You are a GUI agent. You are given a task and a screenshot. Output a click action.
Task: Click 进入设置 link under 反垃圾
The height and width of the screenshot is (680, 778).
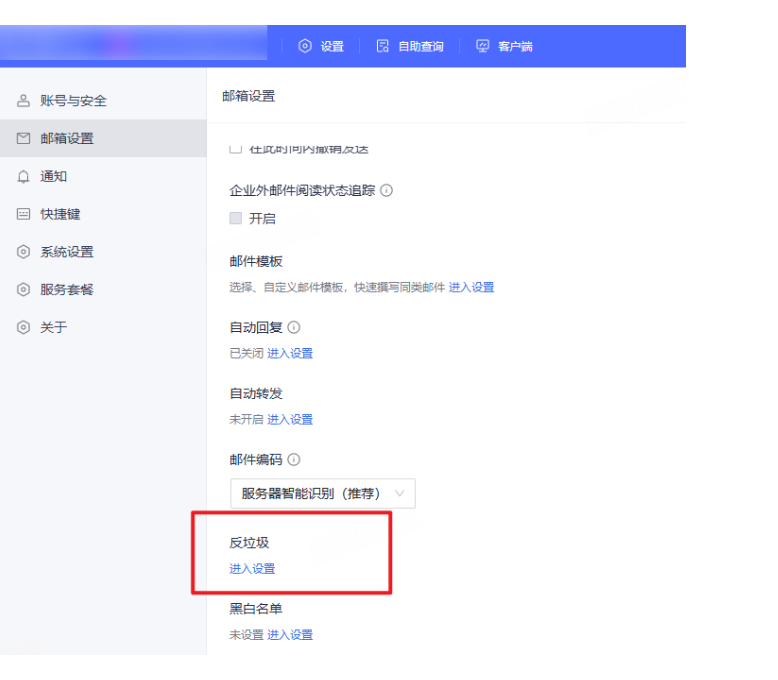[252, 569]
